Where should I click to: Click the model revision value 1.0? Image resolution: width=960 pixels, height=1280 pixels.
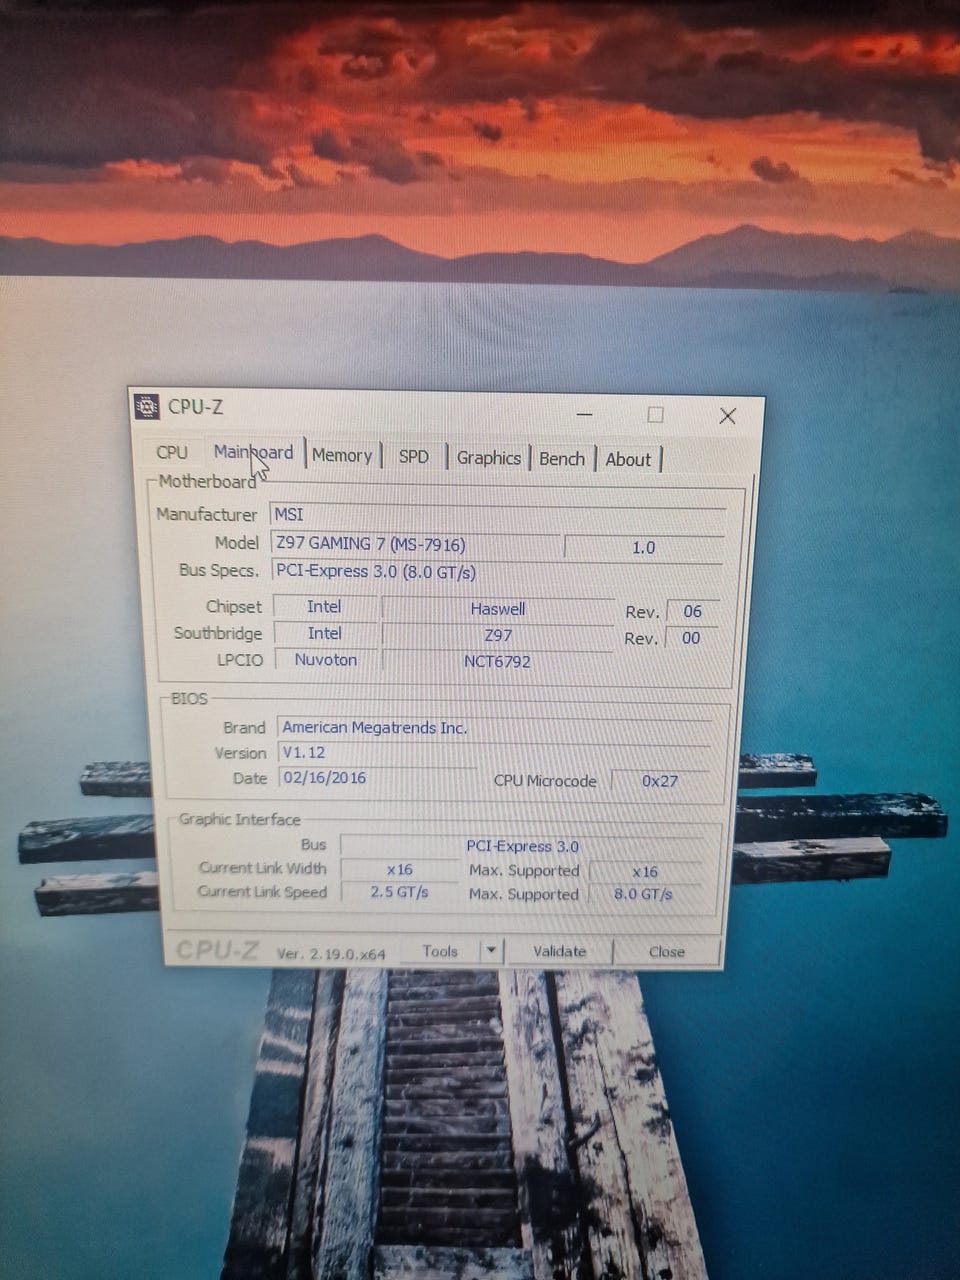click(644, 547)
